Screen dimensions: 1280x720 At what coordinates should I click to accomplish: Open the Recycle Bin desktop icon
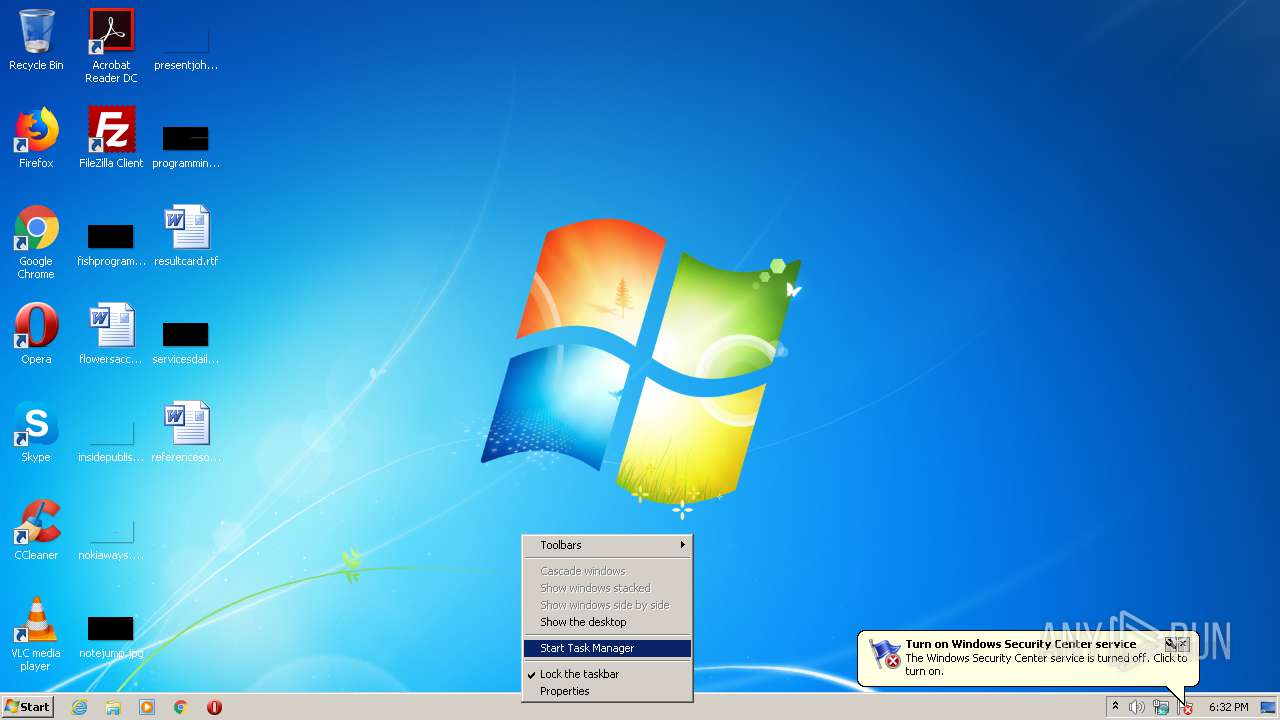[36, 40]
